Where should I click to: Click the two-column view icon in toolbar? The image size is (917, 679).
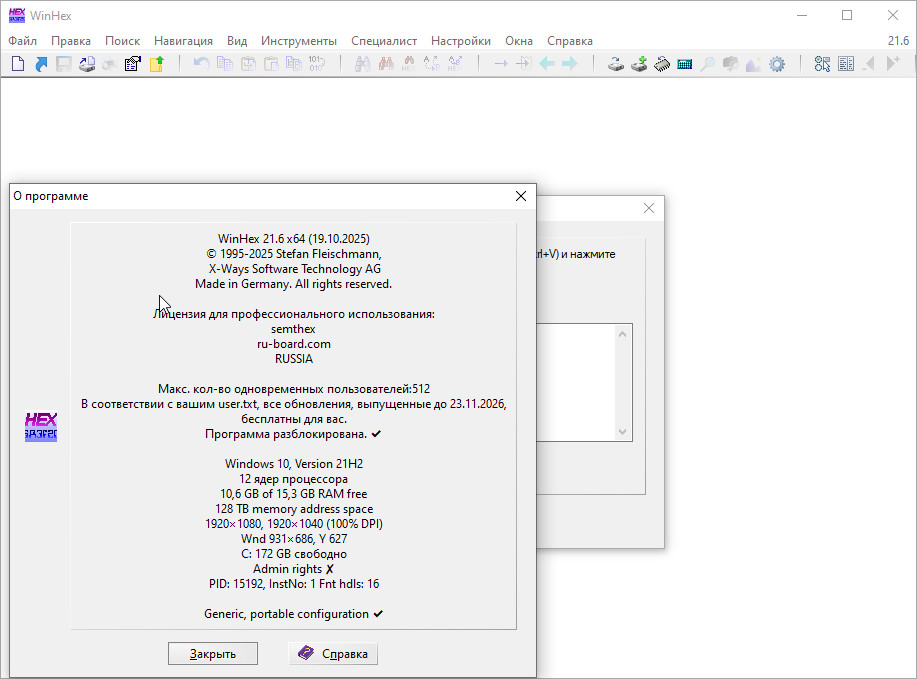pos(846,64)
